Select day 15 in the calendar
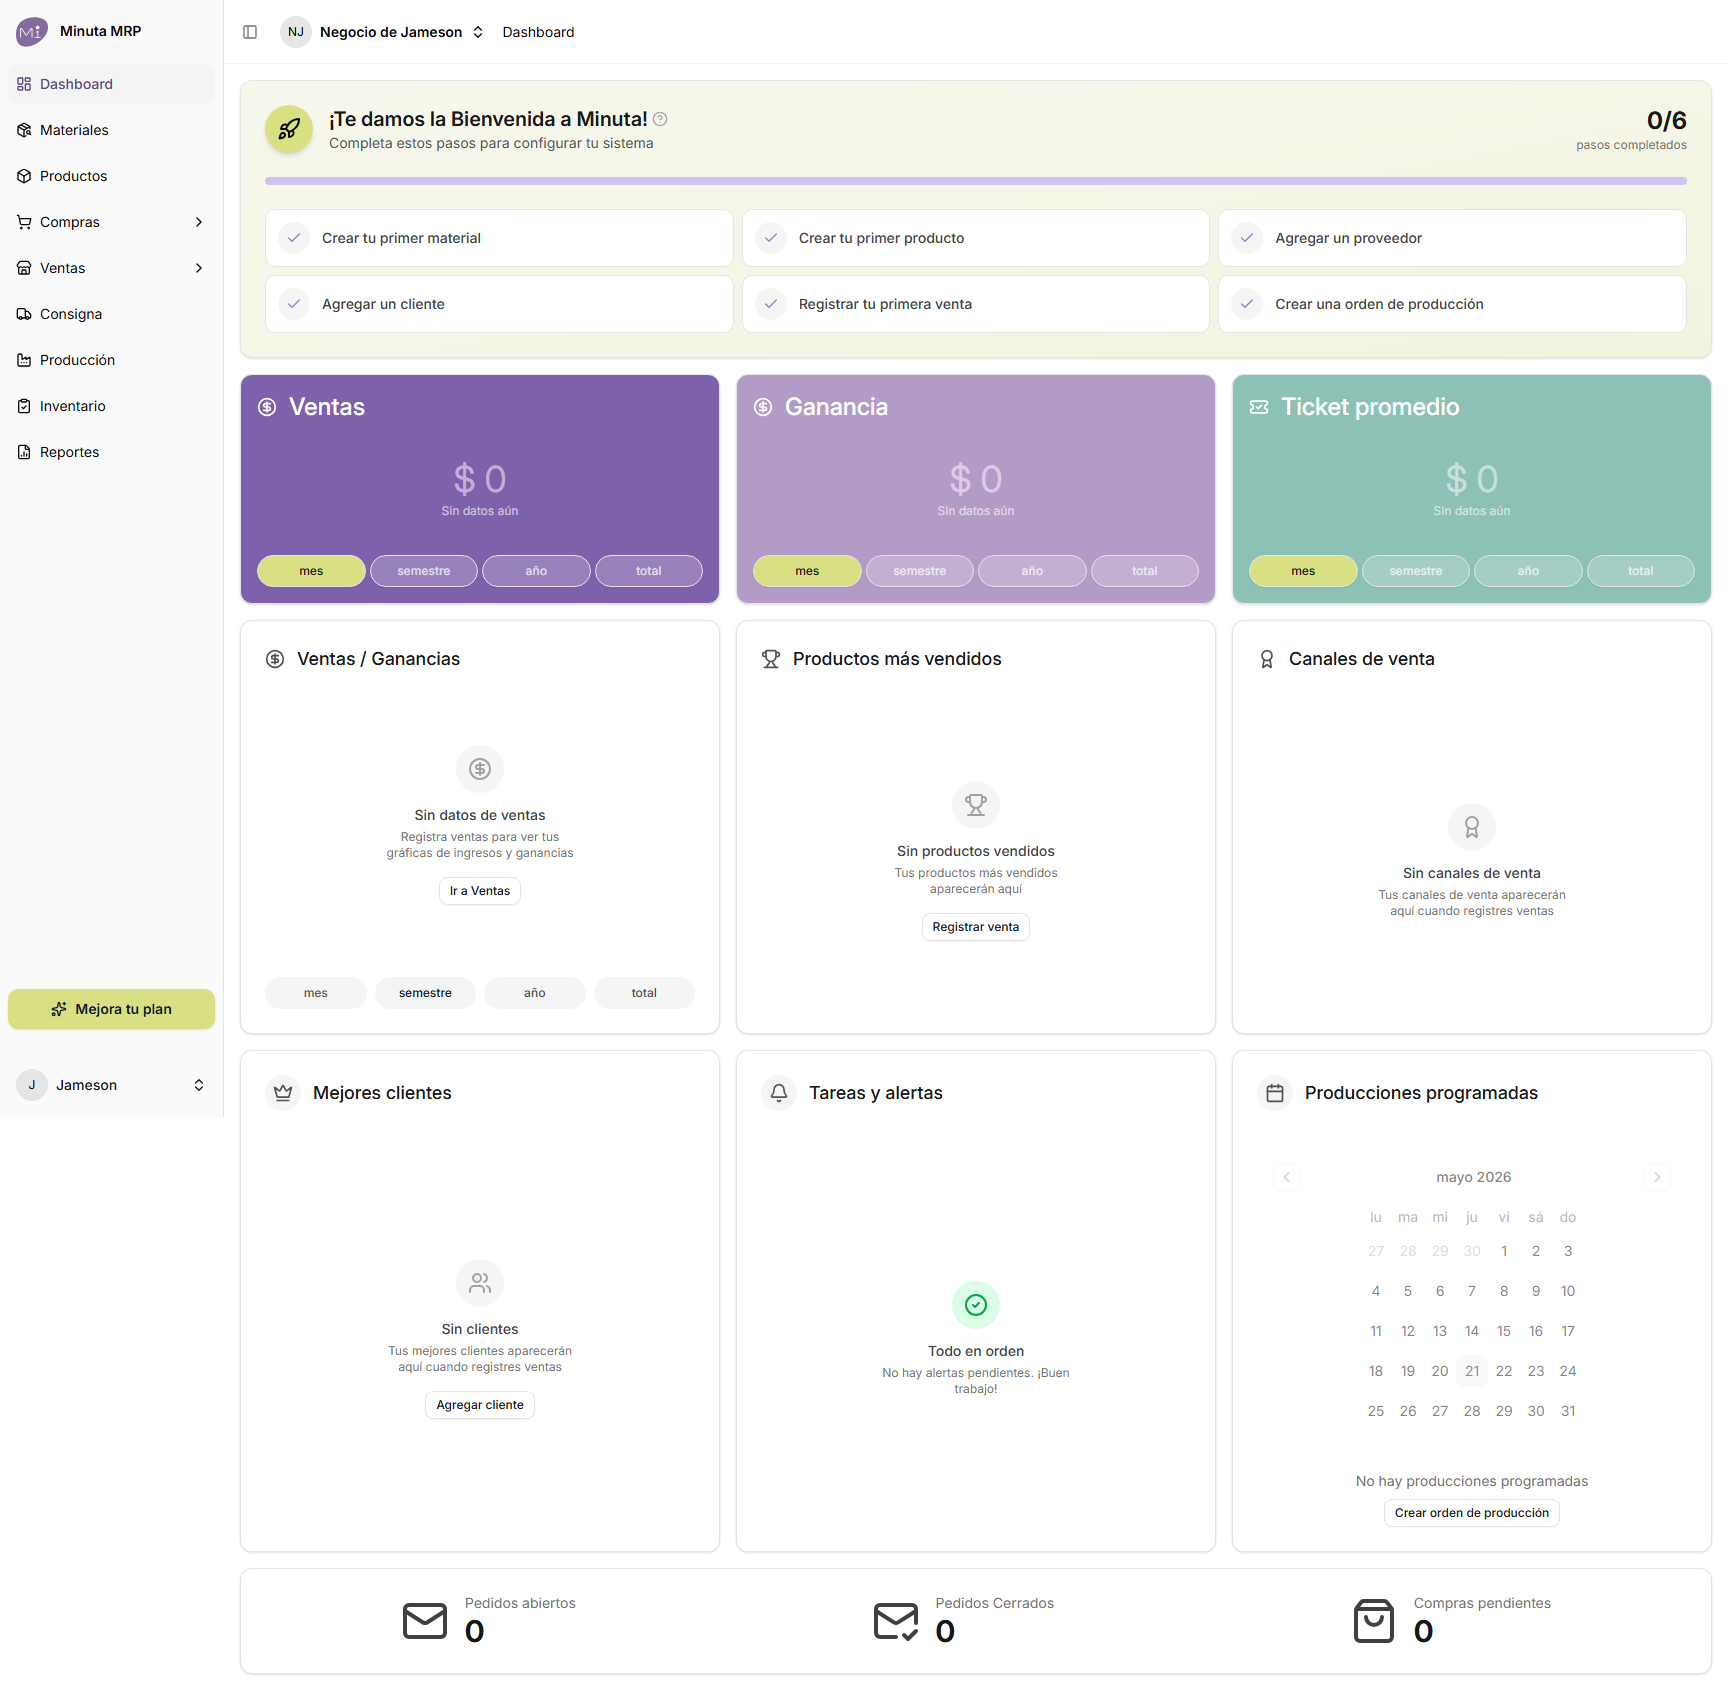 1504,1331
